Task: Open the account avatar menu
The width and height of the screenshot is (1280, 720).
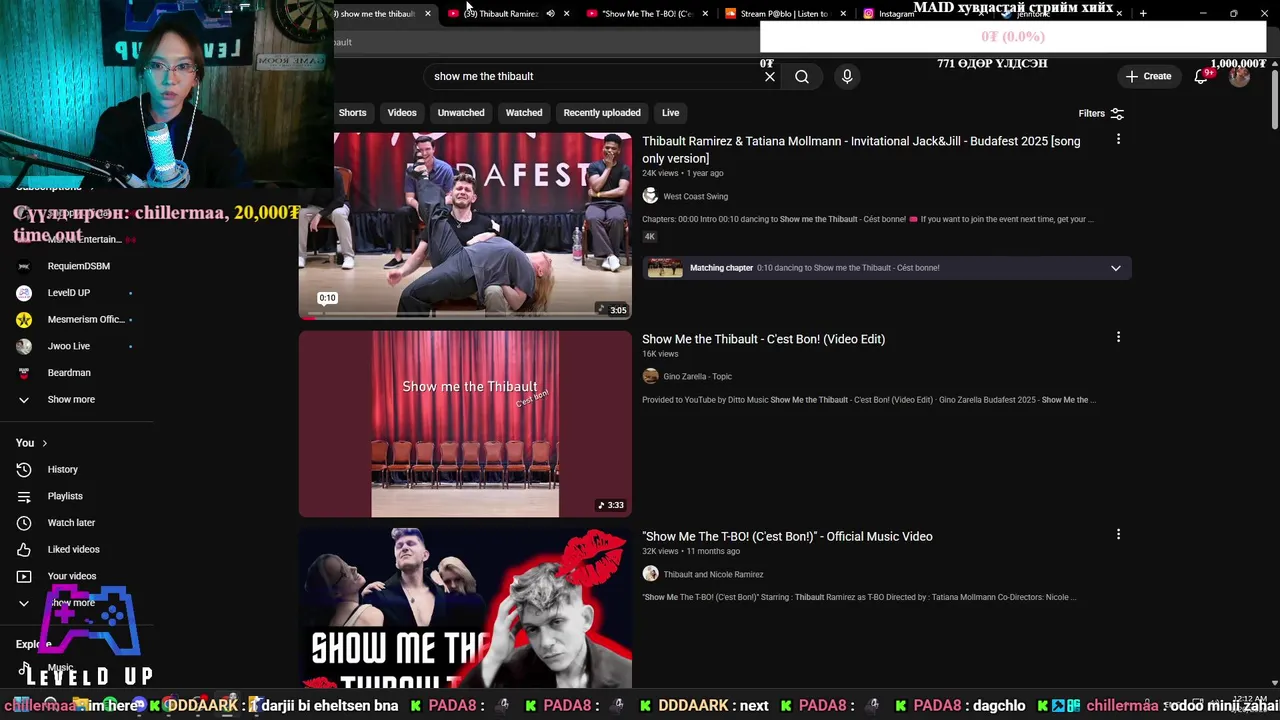Action: (1239, 76)
